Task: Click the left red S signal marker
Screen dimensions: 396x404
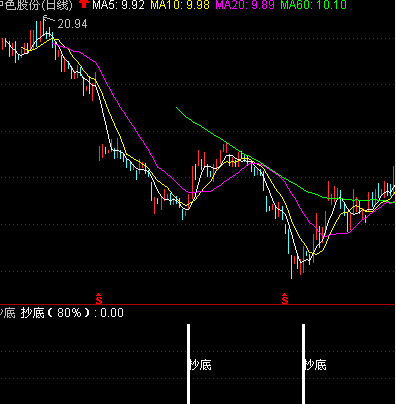Action: 99,299
